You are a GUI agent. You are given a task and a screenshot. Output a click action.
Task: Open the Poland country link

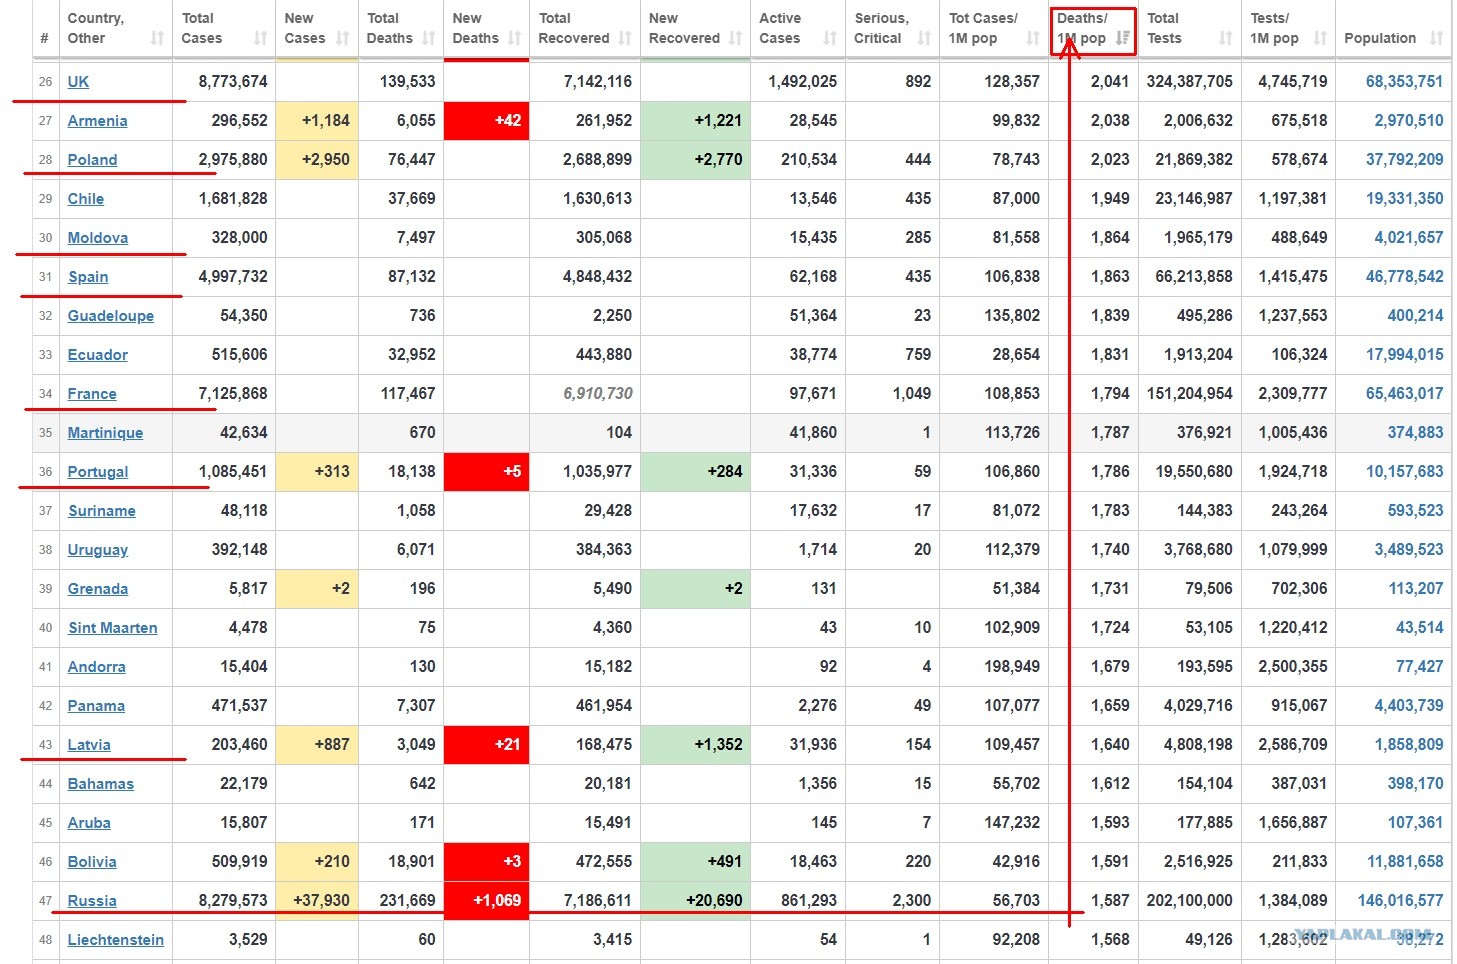pyautogui.click(x=92, y=160)
